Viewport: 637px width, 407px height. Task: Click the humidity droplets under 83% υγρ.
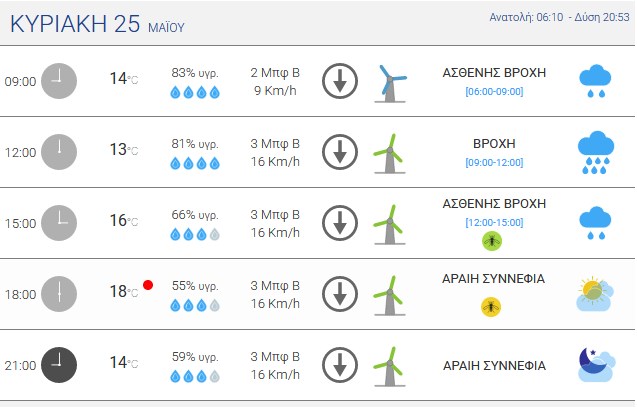tap(195, 93)
